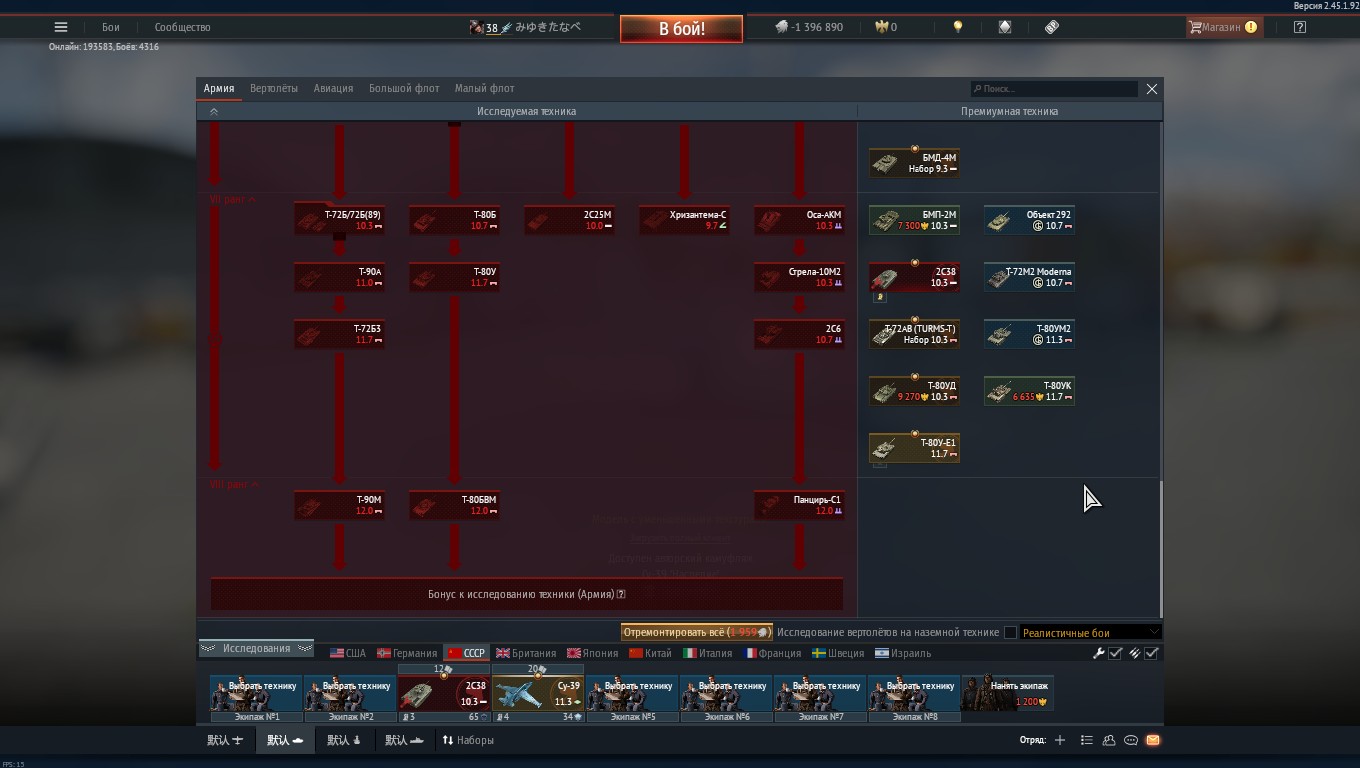The image size is (1360, 768).
Task: Select the Т-90А vehicle
Action: point(339,277)
